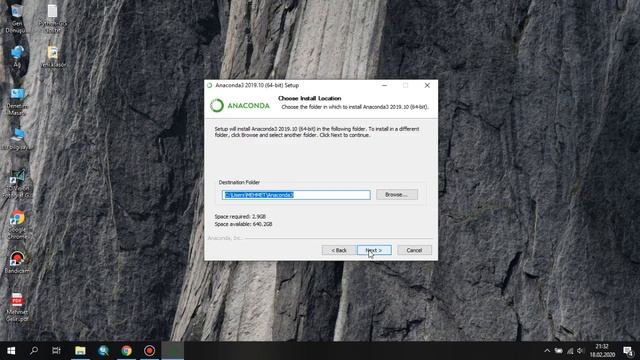
Task: Select the 3D Vision desktop shortcut
Action: (17, 184)
